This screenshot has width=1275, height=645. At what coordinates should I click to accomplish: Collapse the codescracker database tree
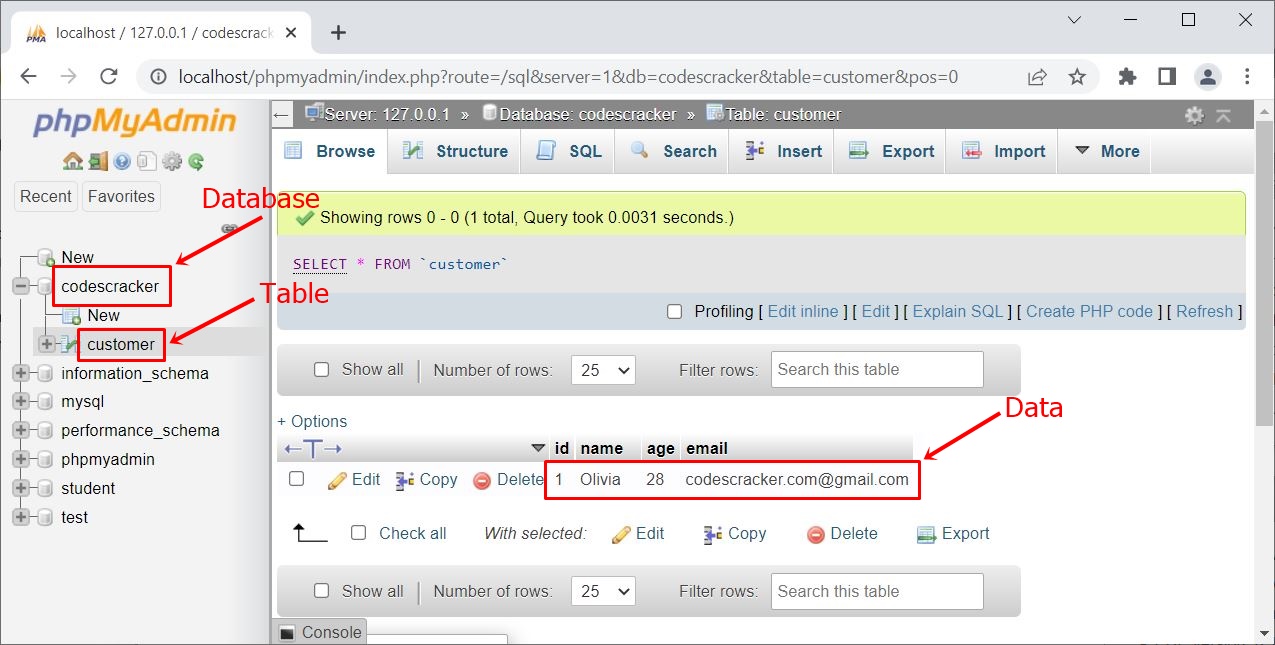(22, 286)
